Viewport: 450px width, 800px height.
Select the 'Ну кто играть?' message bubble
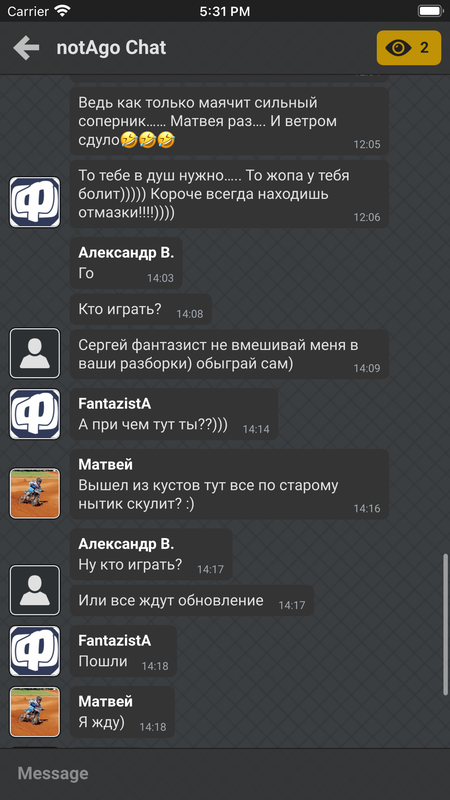click(x=151, y=554)
